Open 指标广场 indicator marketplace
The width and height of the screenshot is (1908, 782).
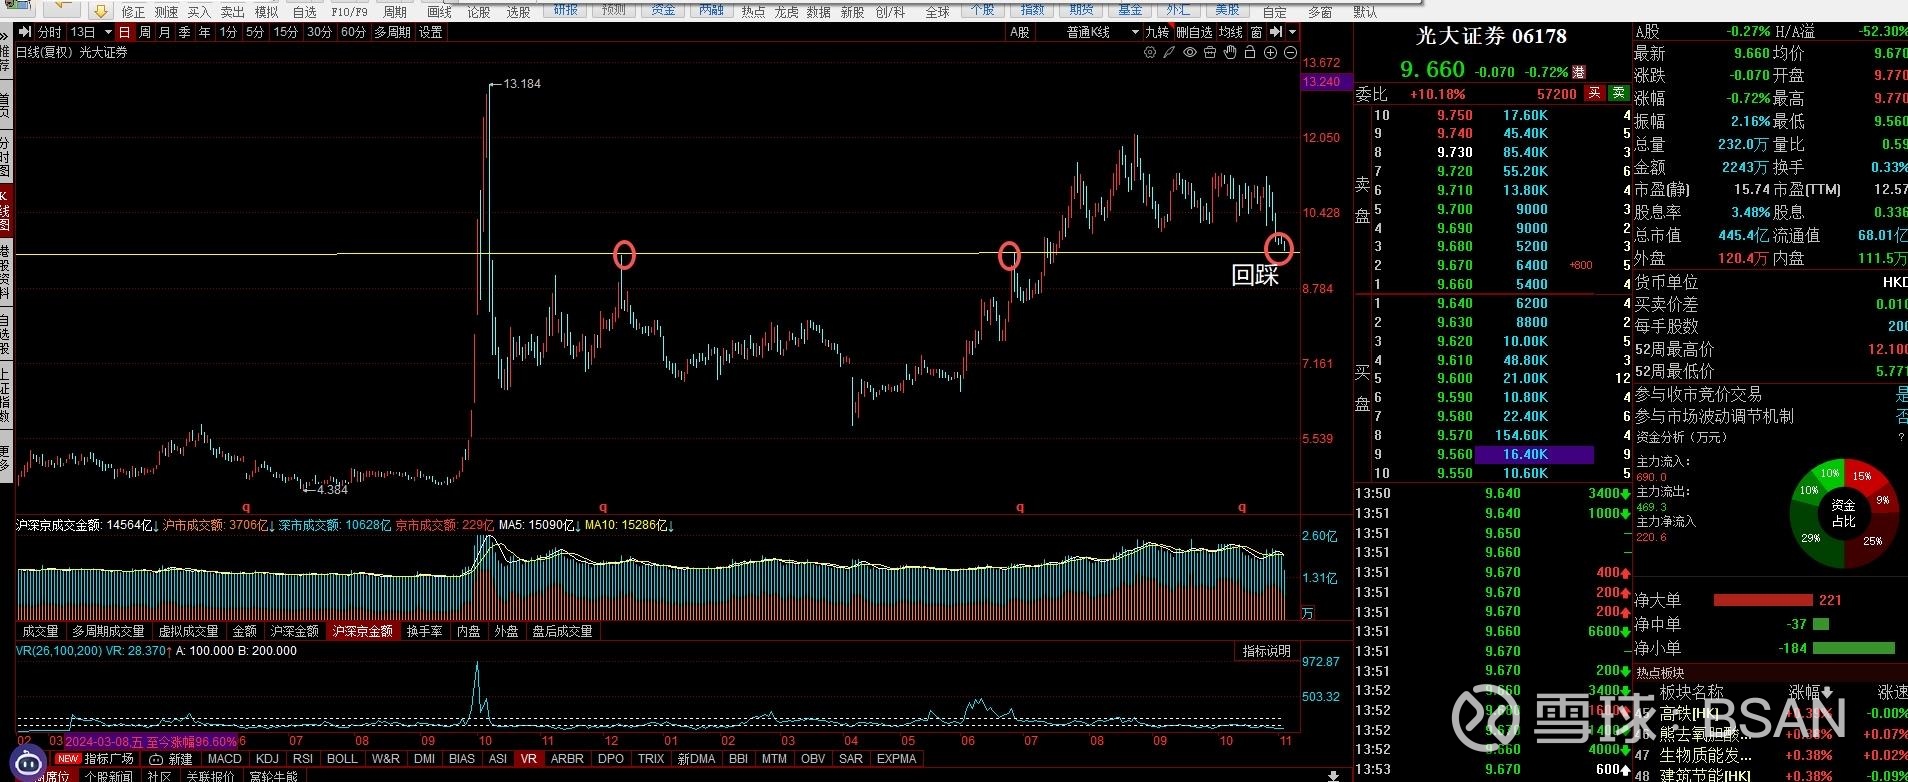click(x=110, y=759)
